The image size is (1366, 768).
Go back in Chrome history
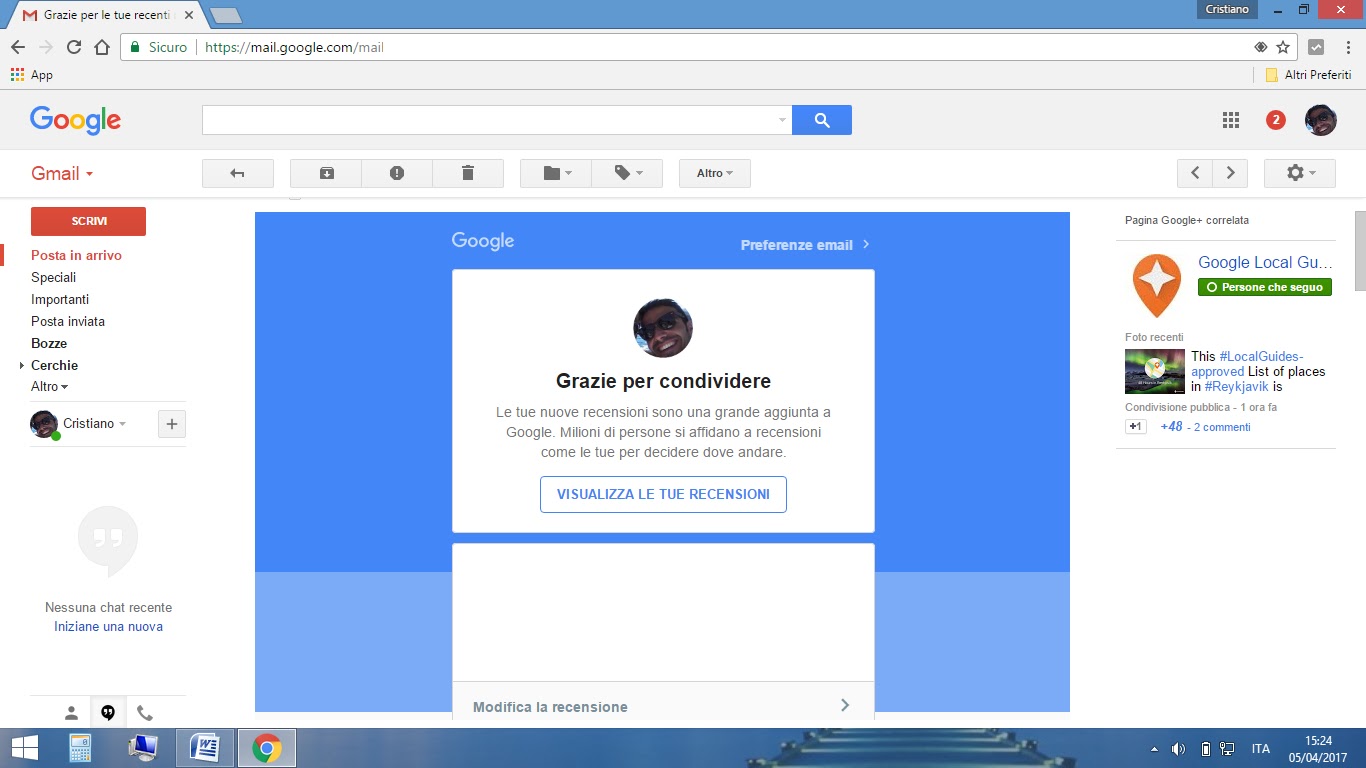pyautogui.click(x=18, y=47)
